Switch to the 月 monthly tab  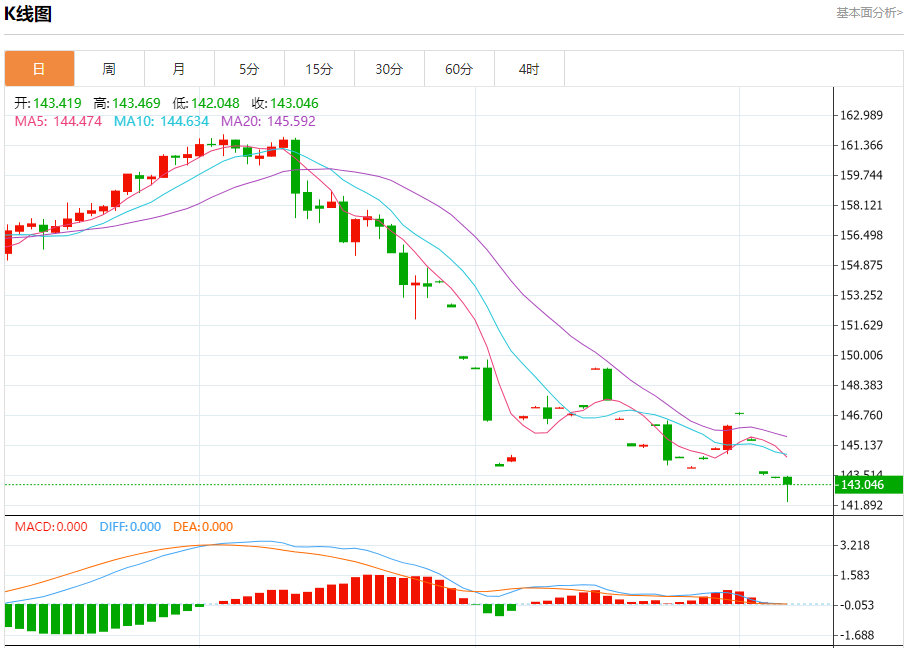click(179, 69)
